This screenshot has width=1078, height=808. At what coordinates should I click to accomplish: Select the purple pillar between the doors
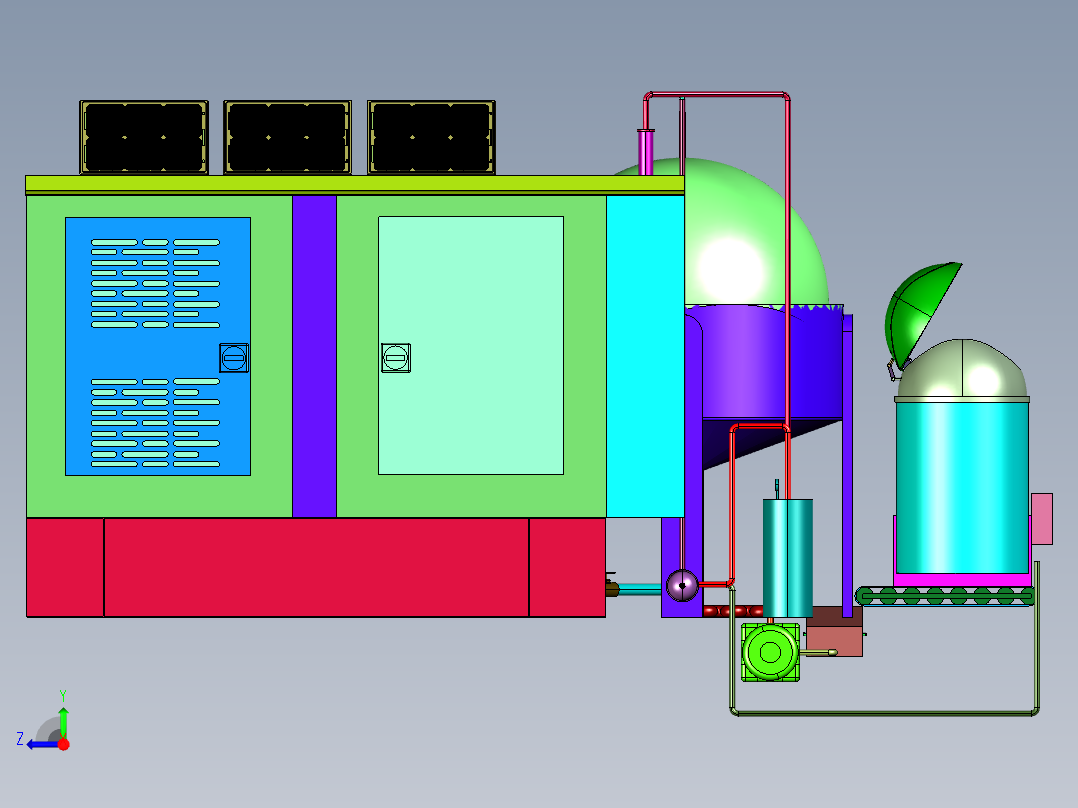(314, 356)
